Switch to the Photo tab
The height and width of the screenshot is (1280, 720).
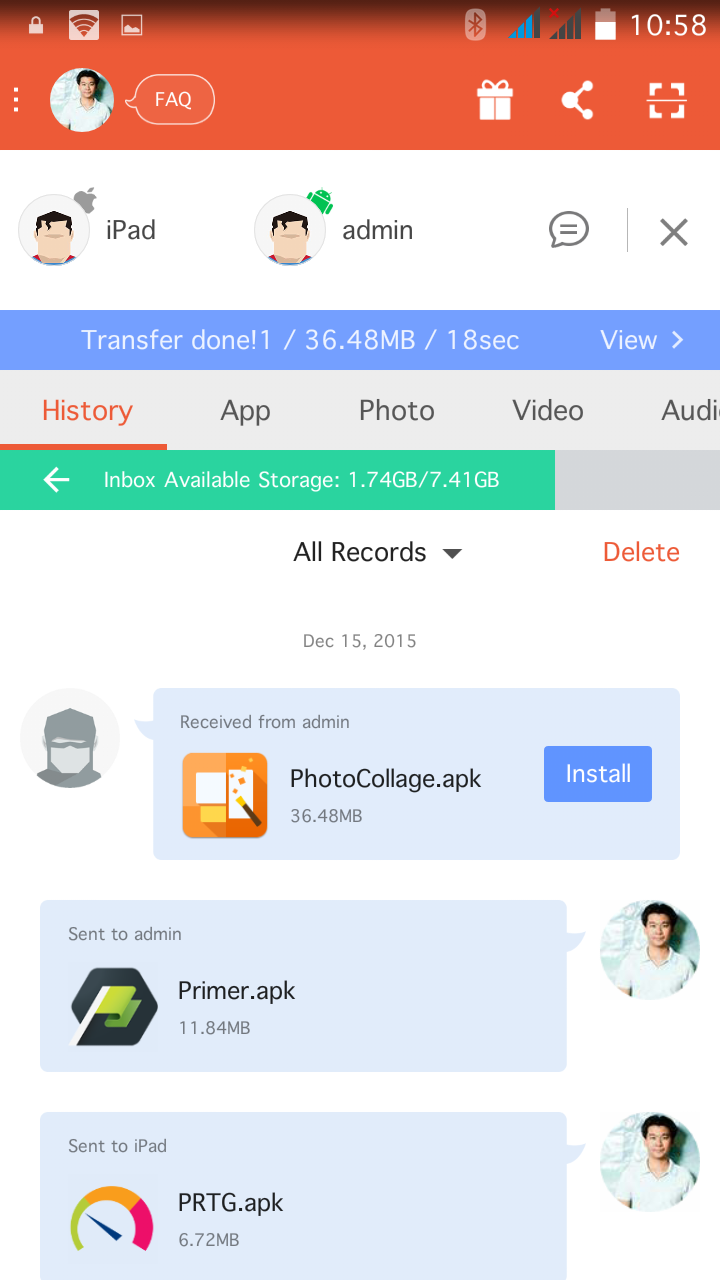point(396,410)
